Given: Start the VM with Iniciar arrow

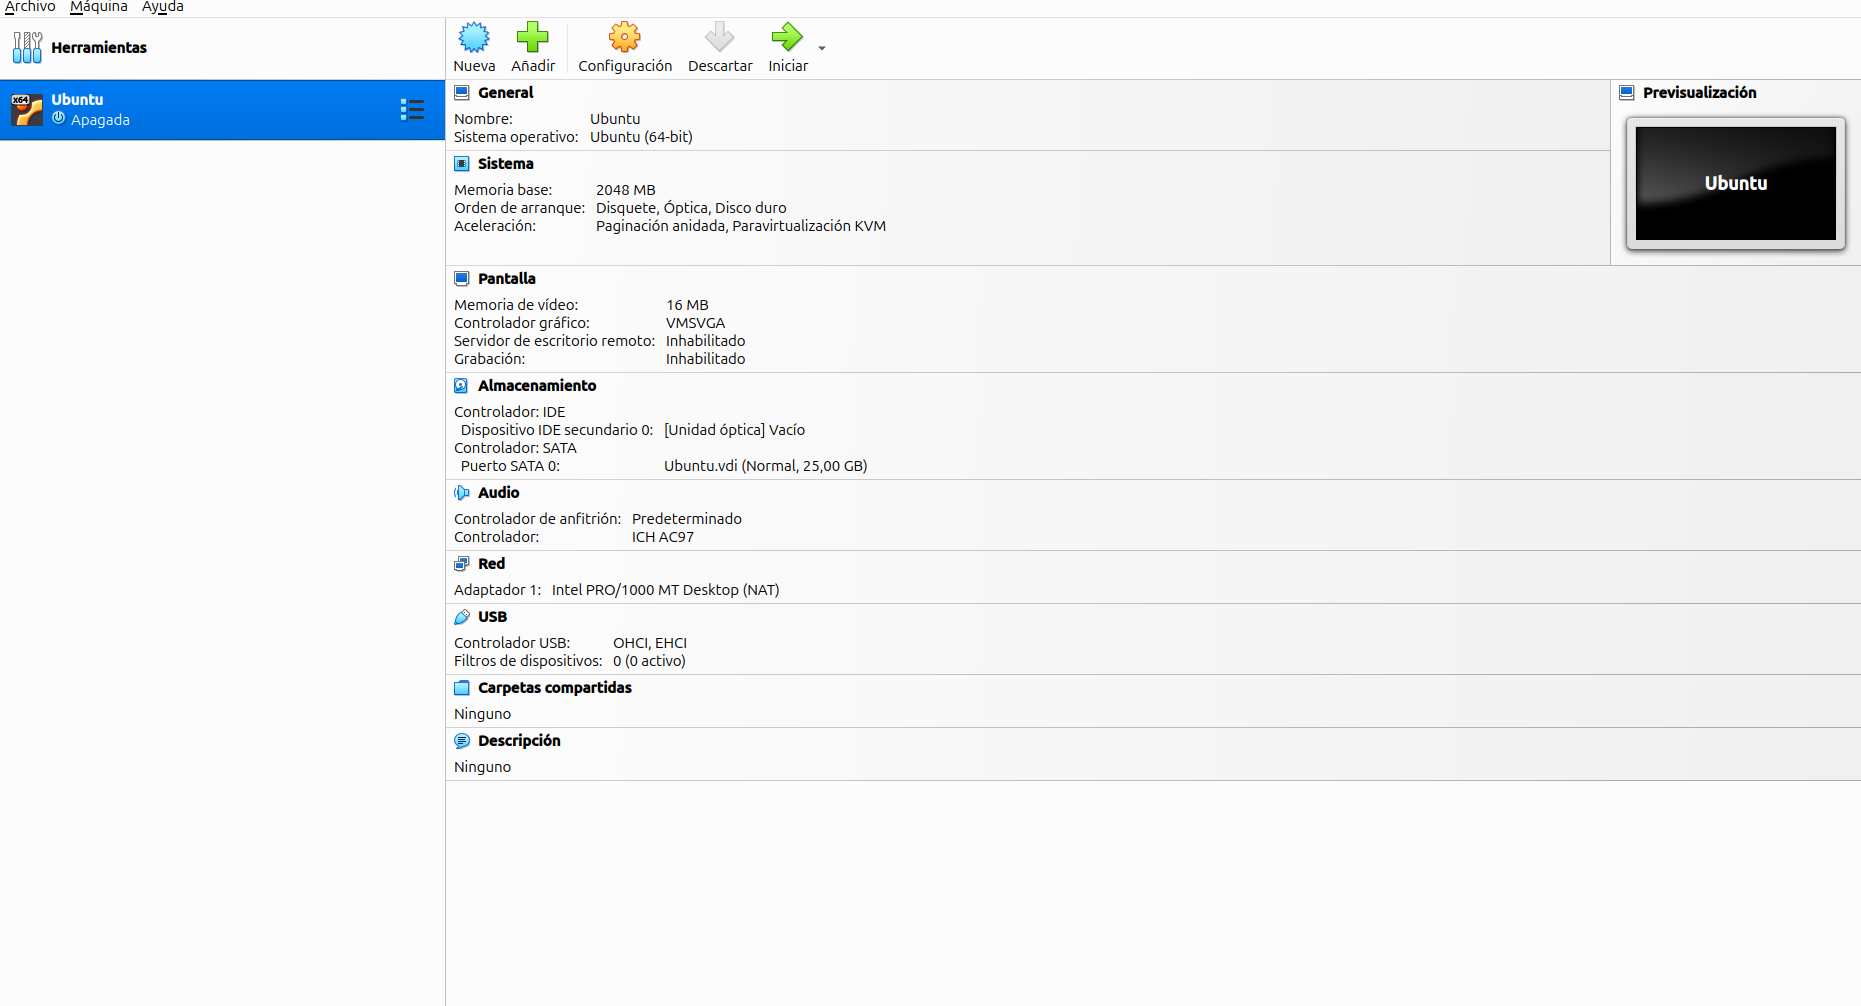Looking at the screenshot, I should tap(787, 38).
